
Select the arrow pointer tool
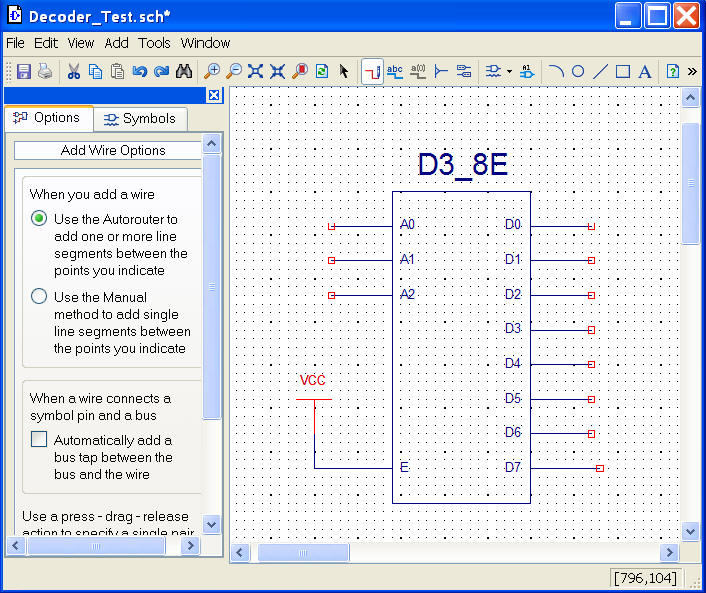[x=344, y=71]
